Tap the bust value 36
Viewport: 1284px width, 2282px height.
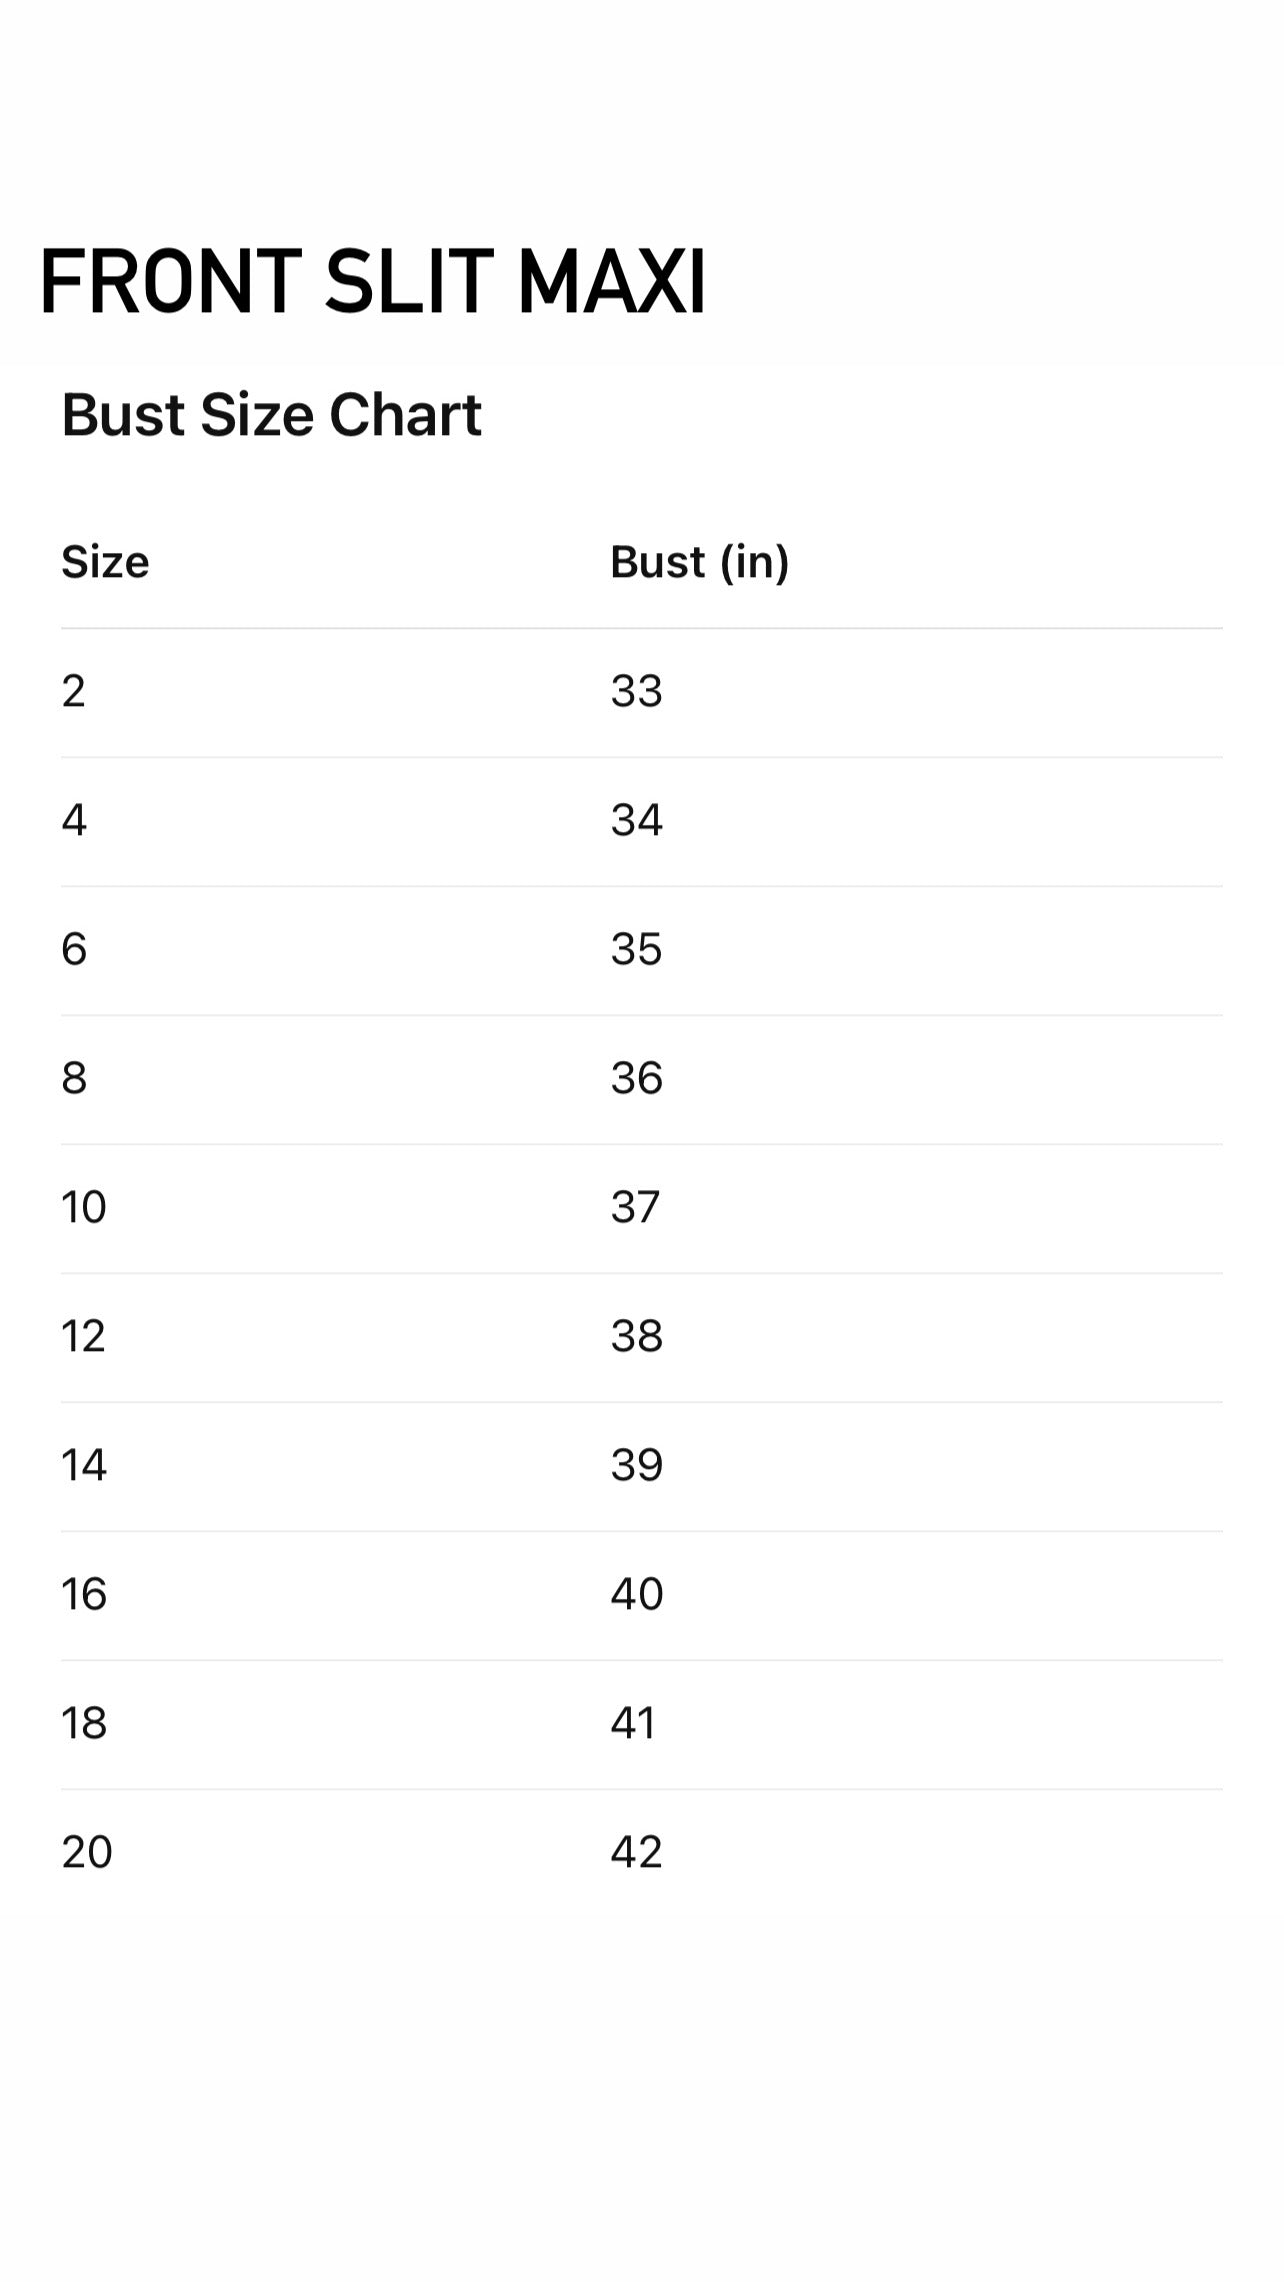point(636,1078)
